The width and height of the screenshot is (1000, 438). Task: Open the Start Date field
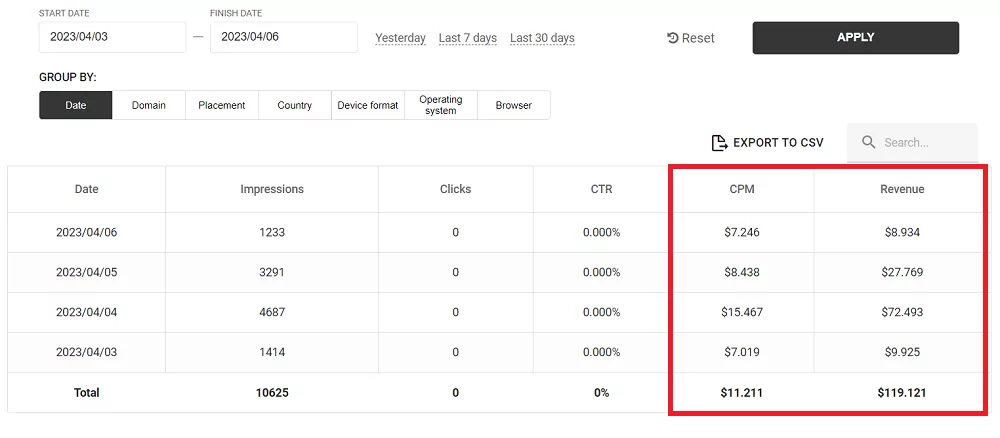pyautogui.click(x=112, y=37)
